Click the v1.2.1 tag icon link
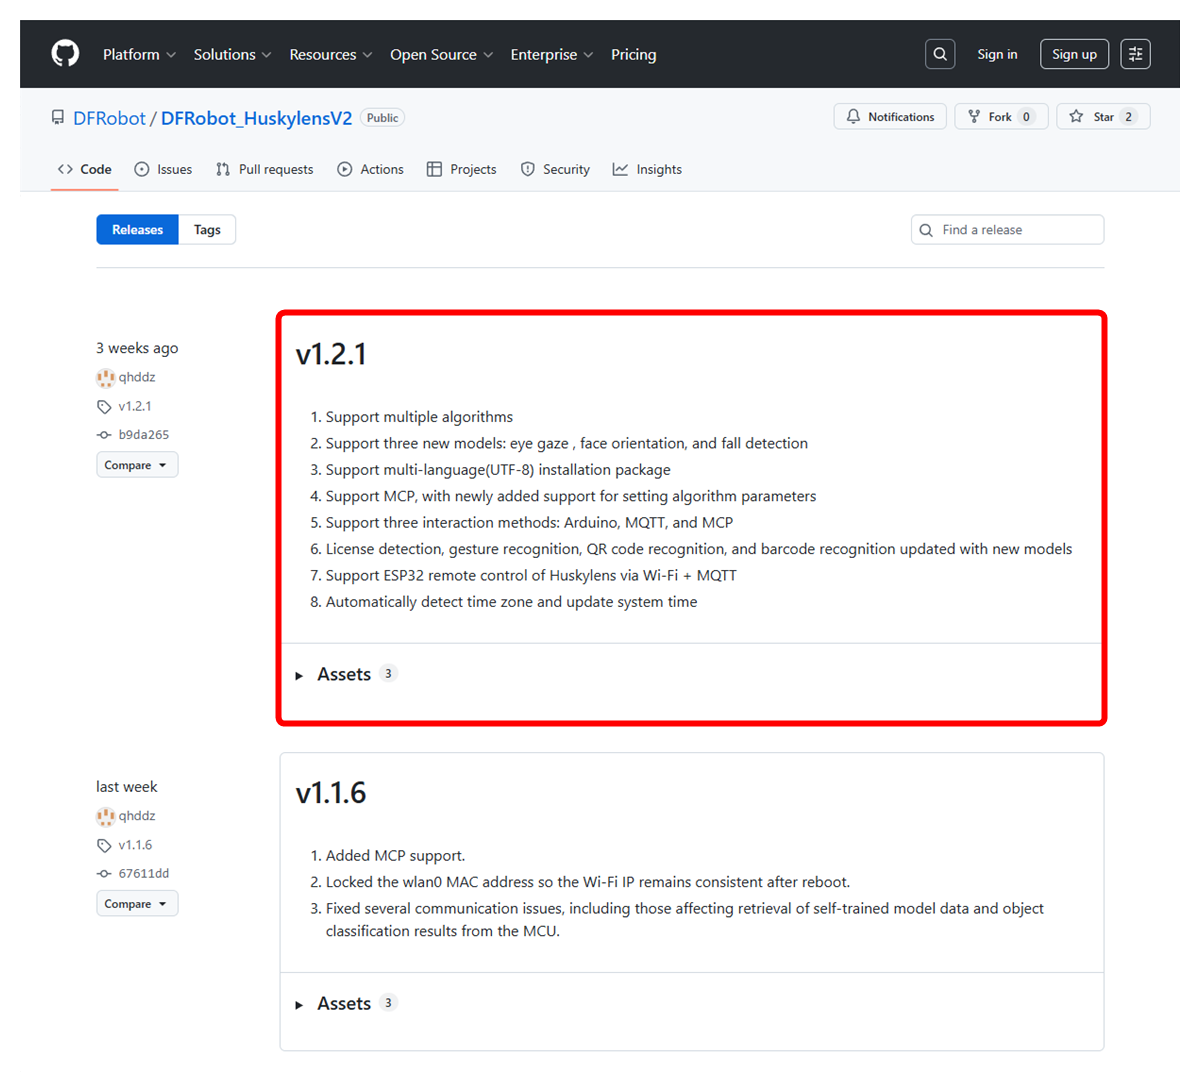1200x1092 pixels. tap(133, 406)
